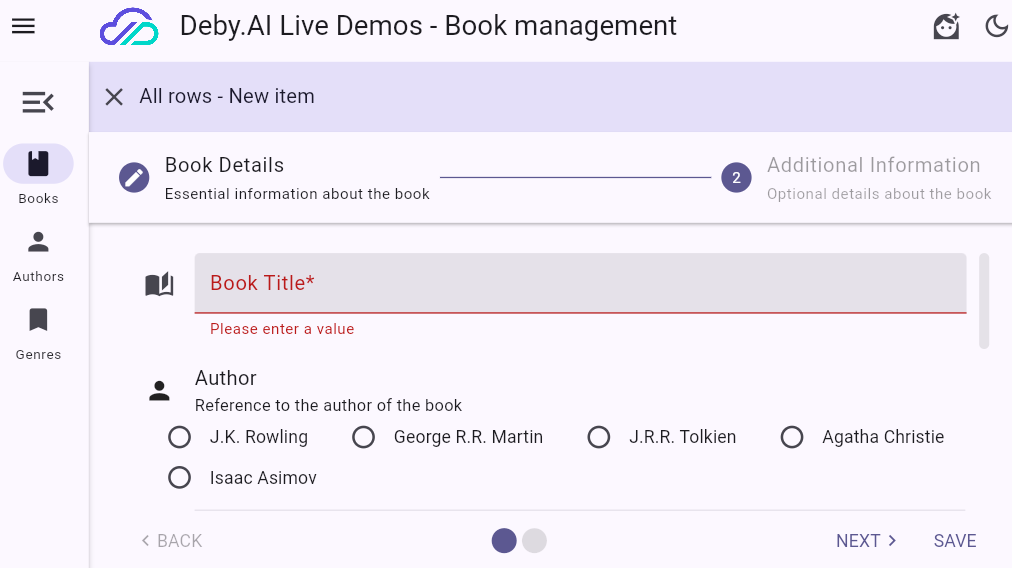Focus the Book Title input field
The width and height of the screenshot is (1012, 568).
(580, 283)
